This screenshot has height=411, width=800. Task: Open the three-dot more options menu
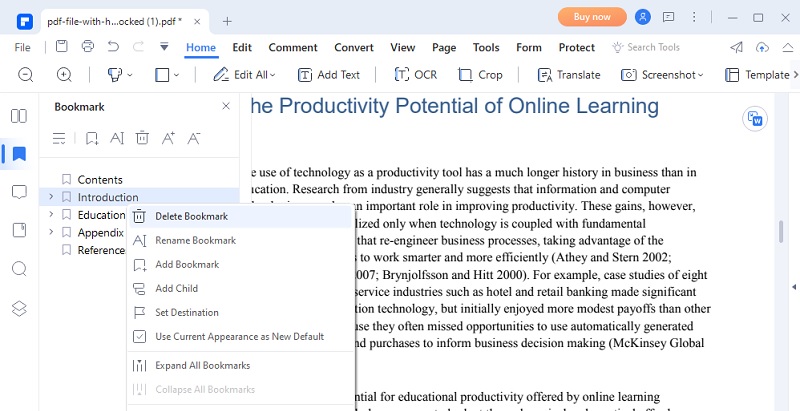pyautogui.click(x=694, y=17)
